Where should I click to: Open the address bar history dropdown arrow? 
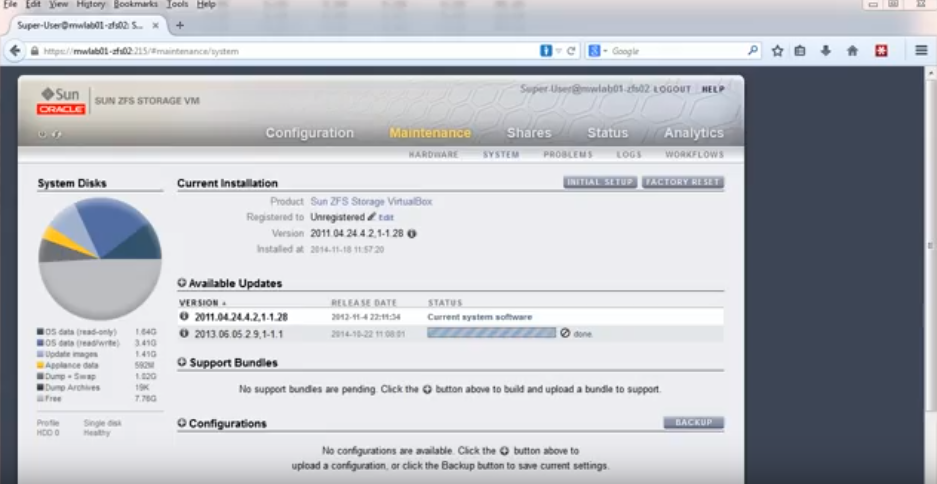559,51
